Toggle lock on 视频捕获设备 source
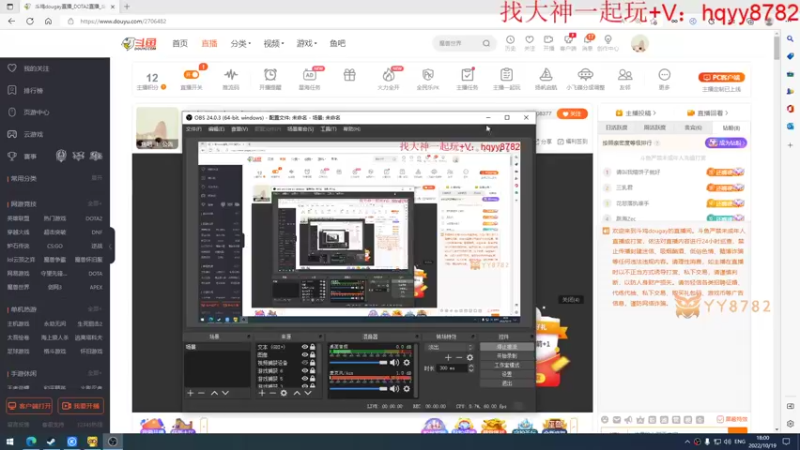Image resolution: width=800 pixels, height=450 pixels. [x=312, y=363]
